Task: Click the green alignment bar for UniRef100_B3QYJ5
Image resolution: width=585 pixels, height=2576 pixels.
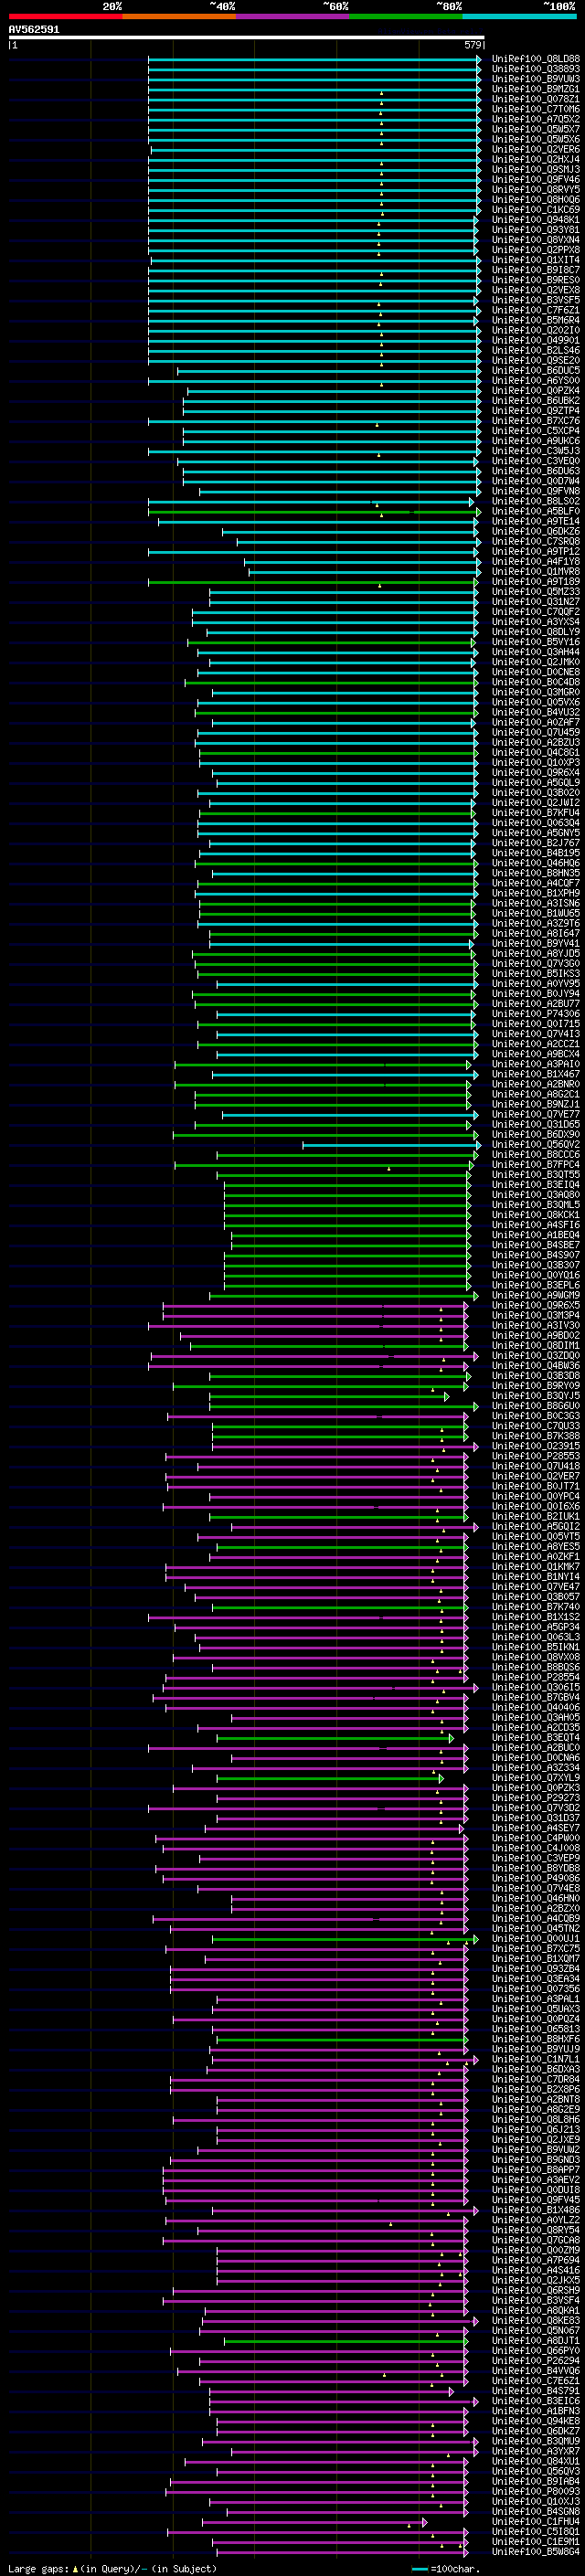Action: [329, 1396]
